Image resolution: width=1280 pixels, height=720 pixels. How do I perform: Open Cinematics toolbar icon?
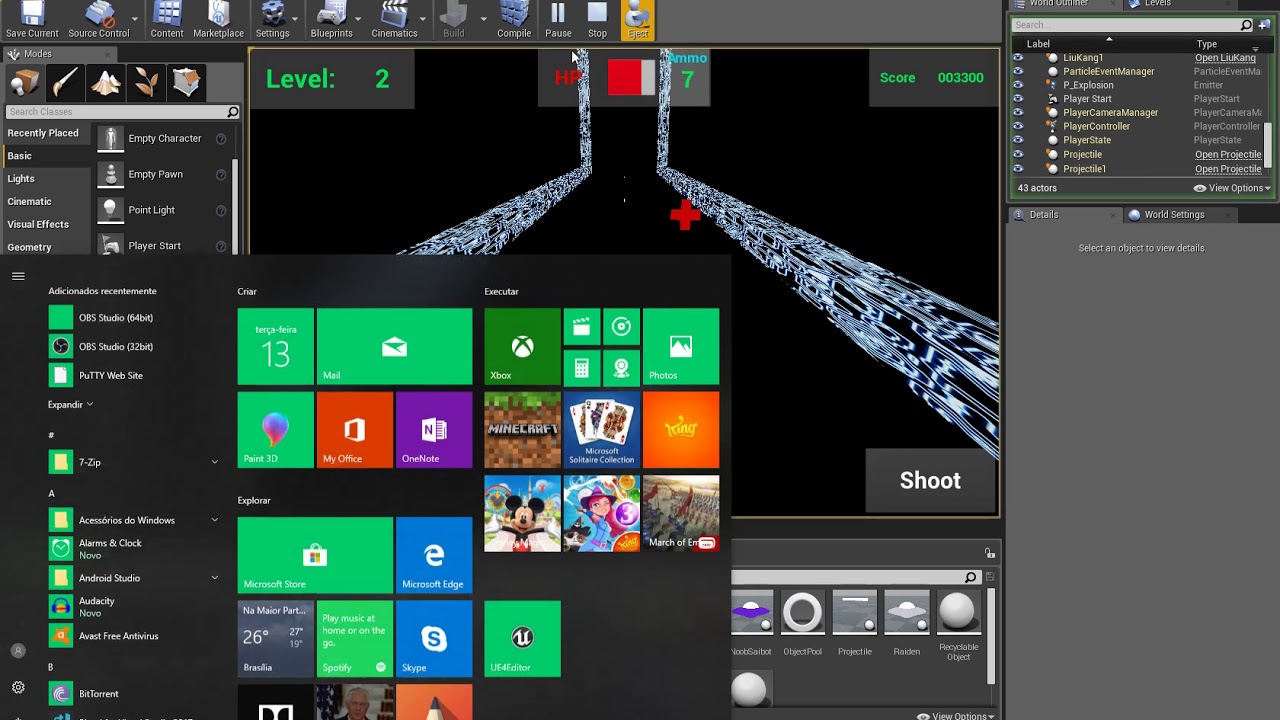(394, 20)
